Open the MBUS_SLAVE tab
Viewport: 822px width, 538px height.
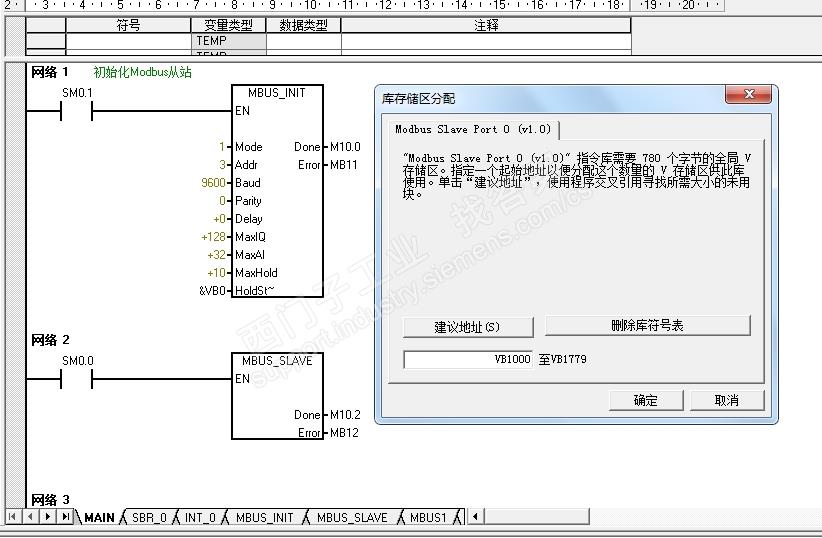(352, 518)
